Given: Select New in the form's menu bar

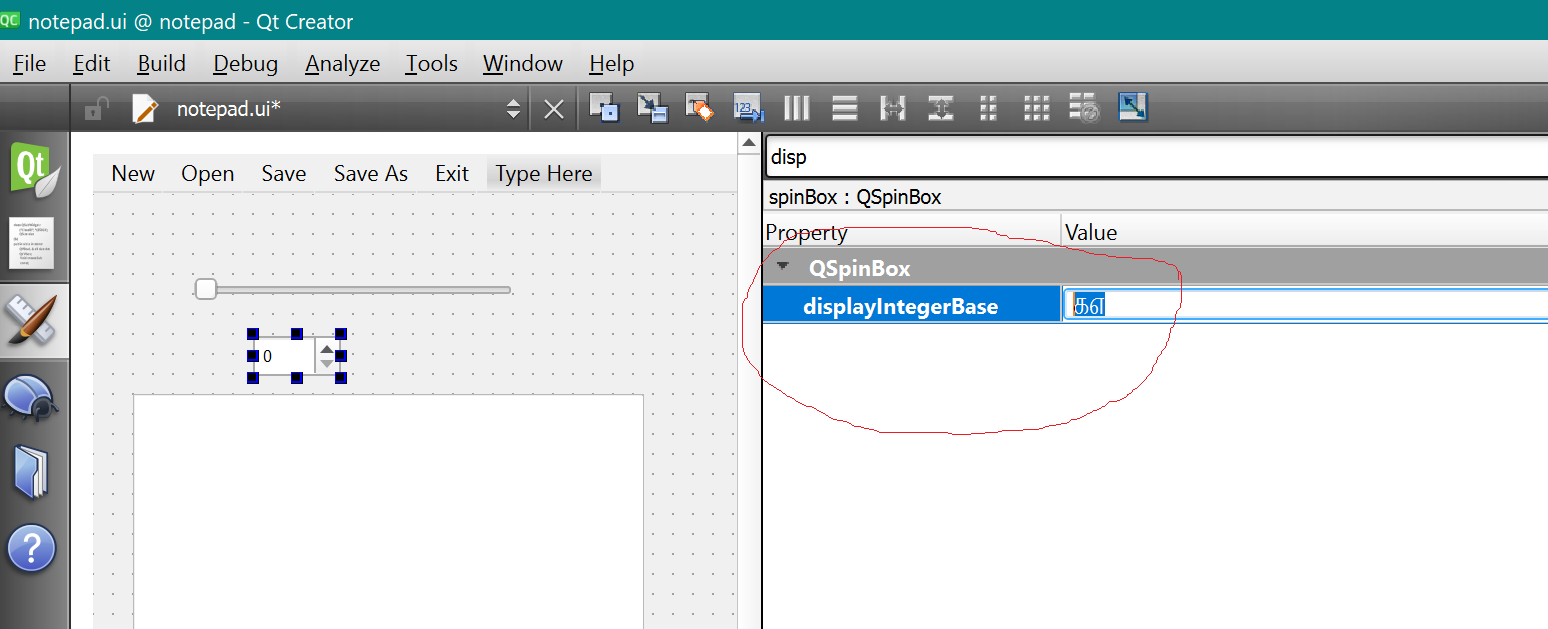Looking at the screenshot, I should (133, 173).
